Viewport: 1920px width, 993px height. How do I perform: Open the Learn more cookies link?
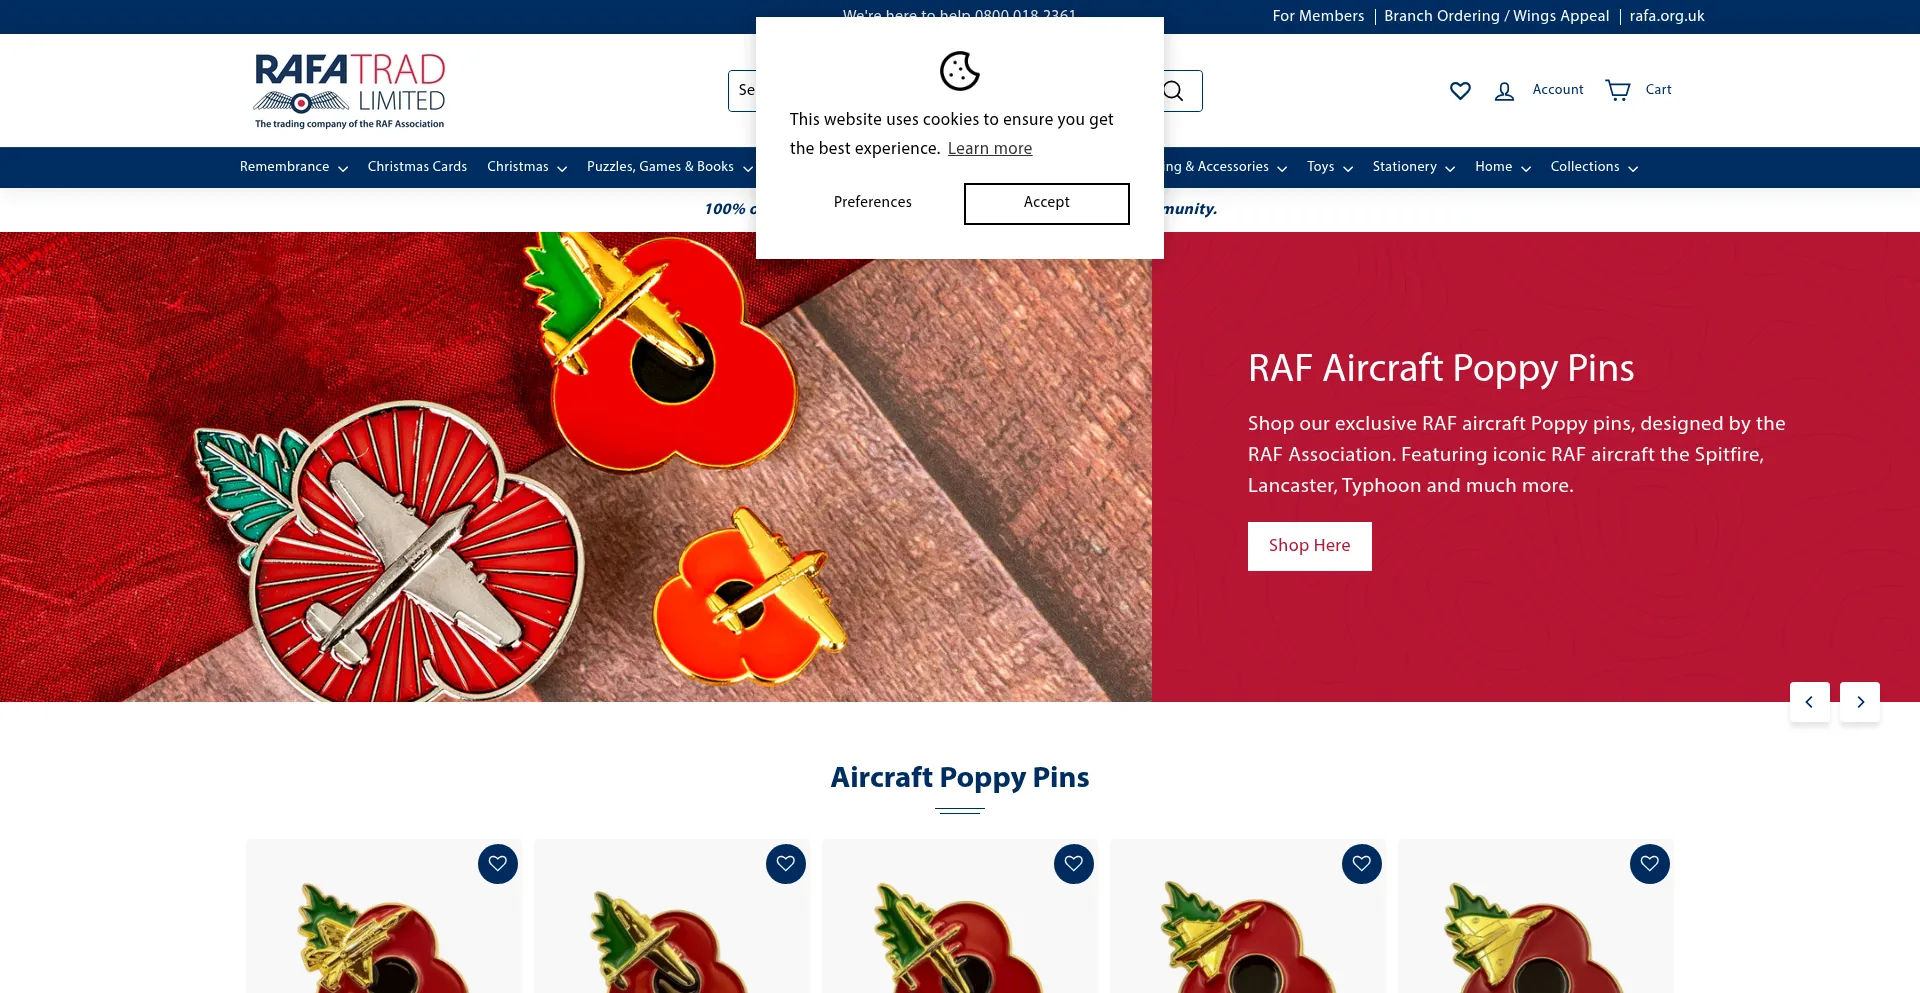pos(990,149)
